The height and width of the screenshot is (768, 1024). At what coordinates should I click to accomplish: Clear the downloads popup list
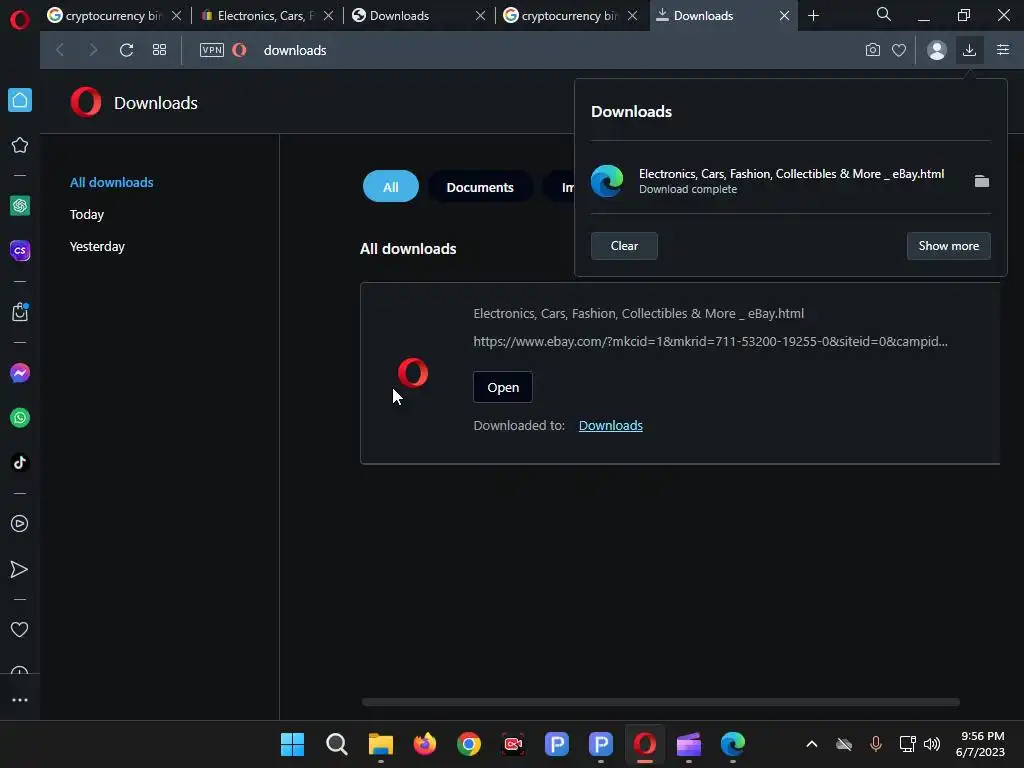click(x=624, y=246)
